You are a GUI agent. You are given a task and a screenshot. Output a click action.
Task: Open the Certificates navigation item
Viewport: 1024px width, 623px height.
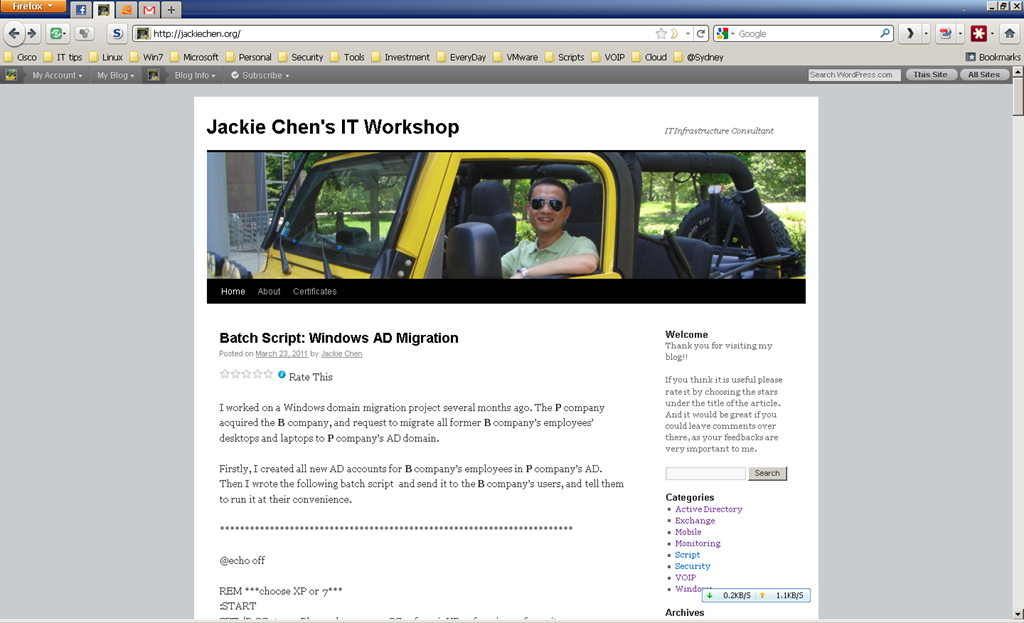point(315,291)
